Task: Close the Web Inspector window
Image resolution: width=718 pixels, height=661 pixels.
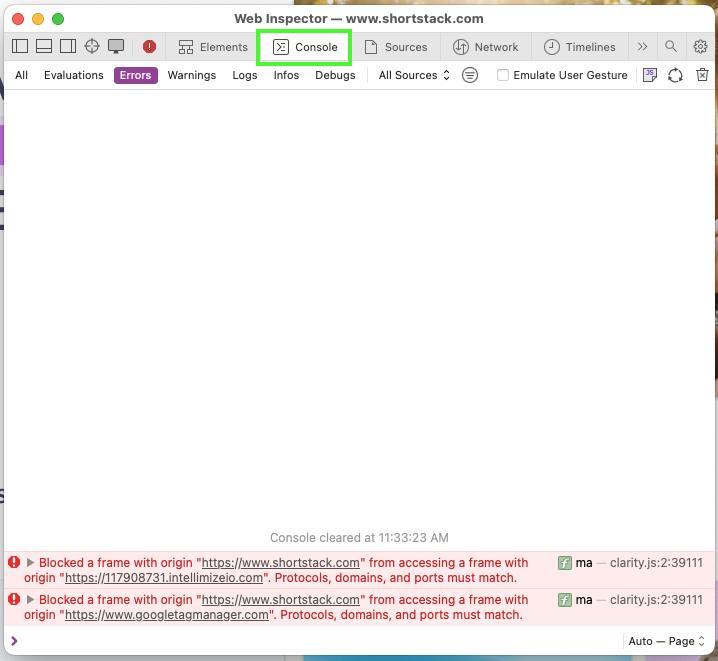Action: [18, 19]
